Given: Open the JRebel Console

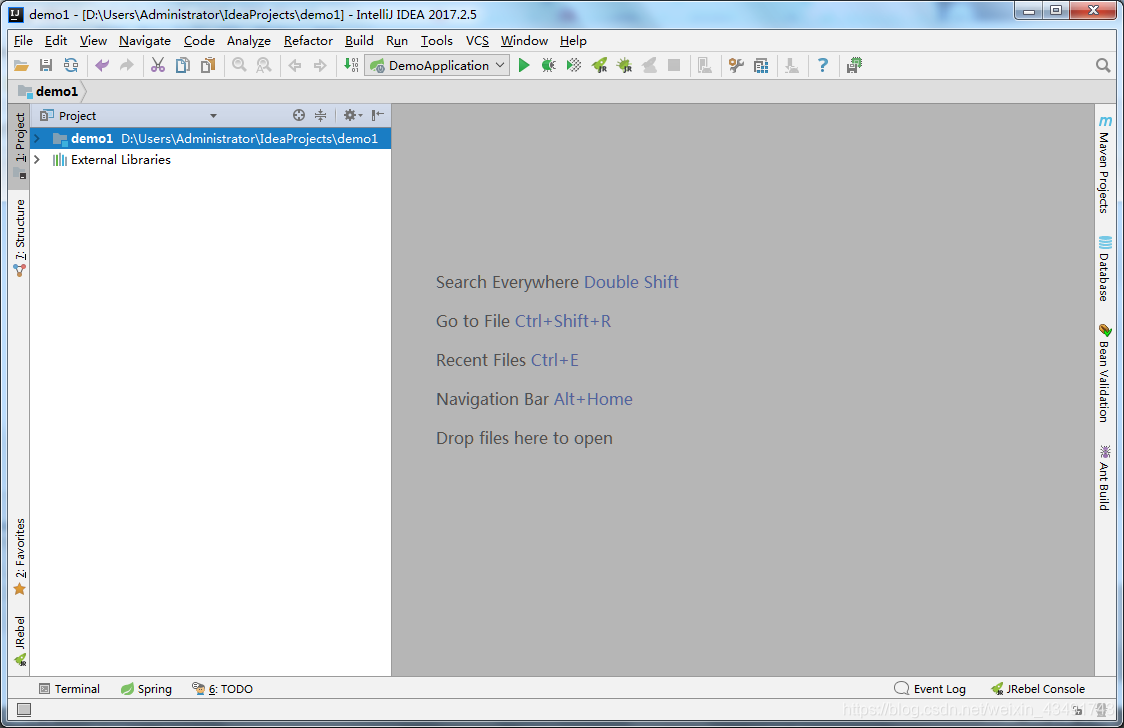Looking at the screenshot, I should [x=1038, y=689].
